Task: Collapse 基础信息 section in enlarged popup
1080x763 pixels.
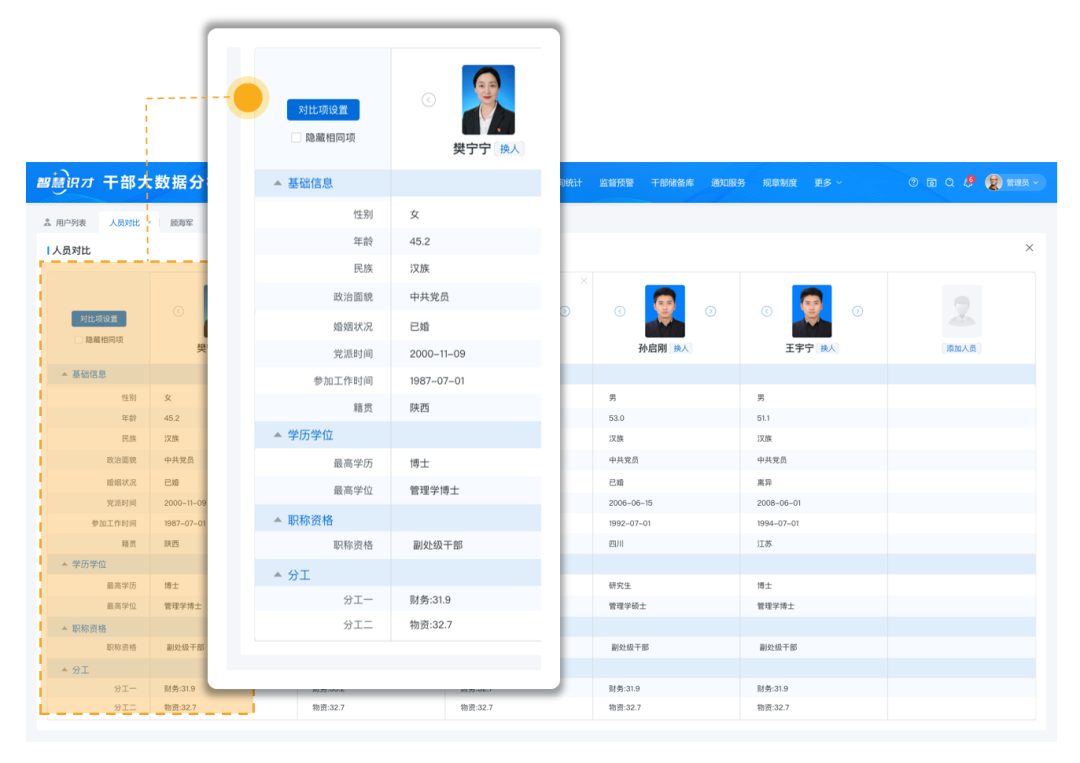Action: pos(278,184)
